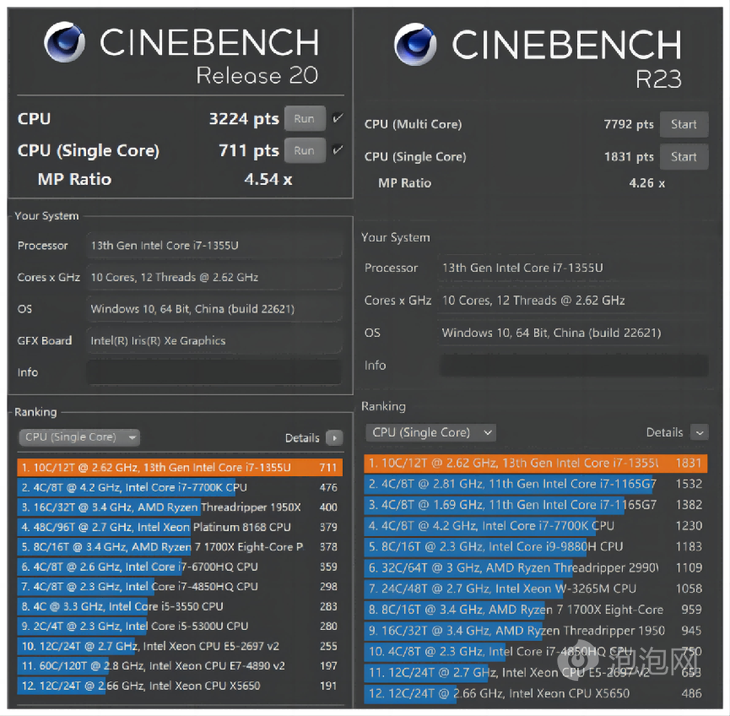Viewport: 730px width, 716px height.
Task: Click the R20 MP Ratio value 4.54 x
Action: [x=268, y=180]
